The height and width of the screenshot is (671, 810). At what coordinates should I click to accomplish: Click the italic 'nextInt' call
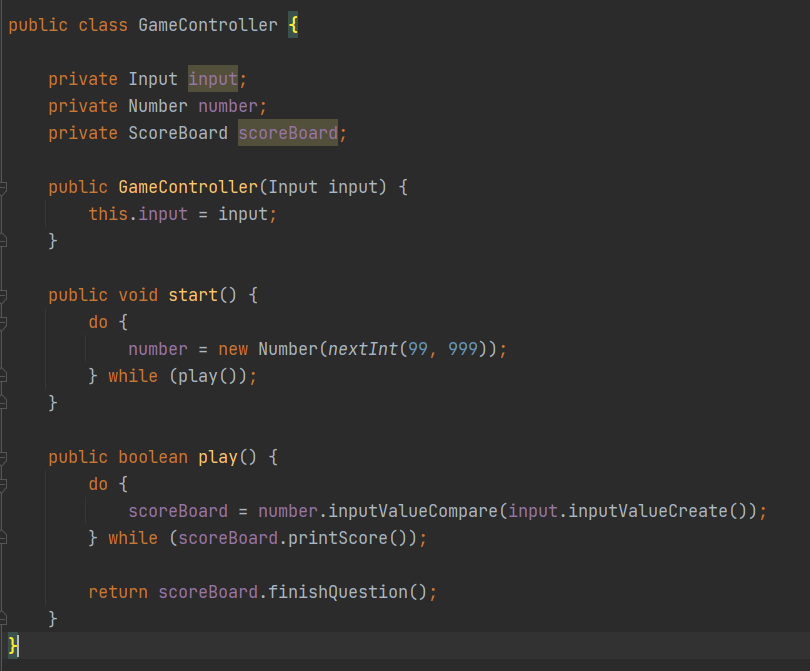click(x=363, y=349)
